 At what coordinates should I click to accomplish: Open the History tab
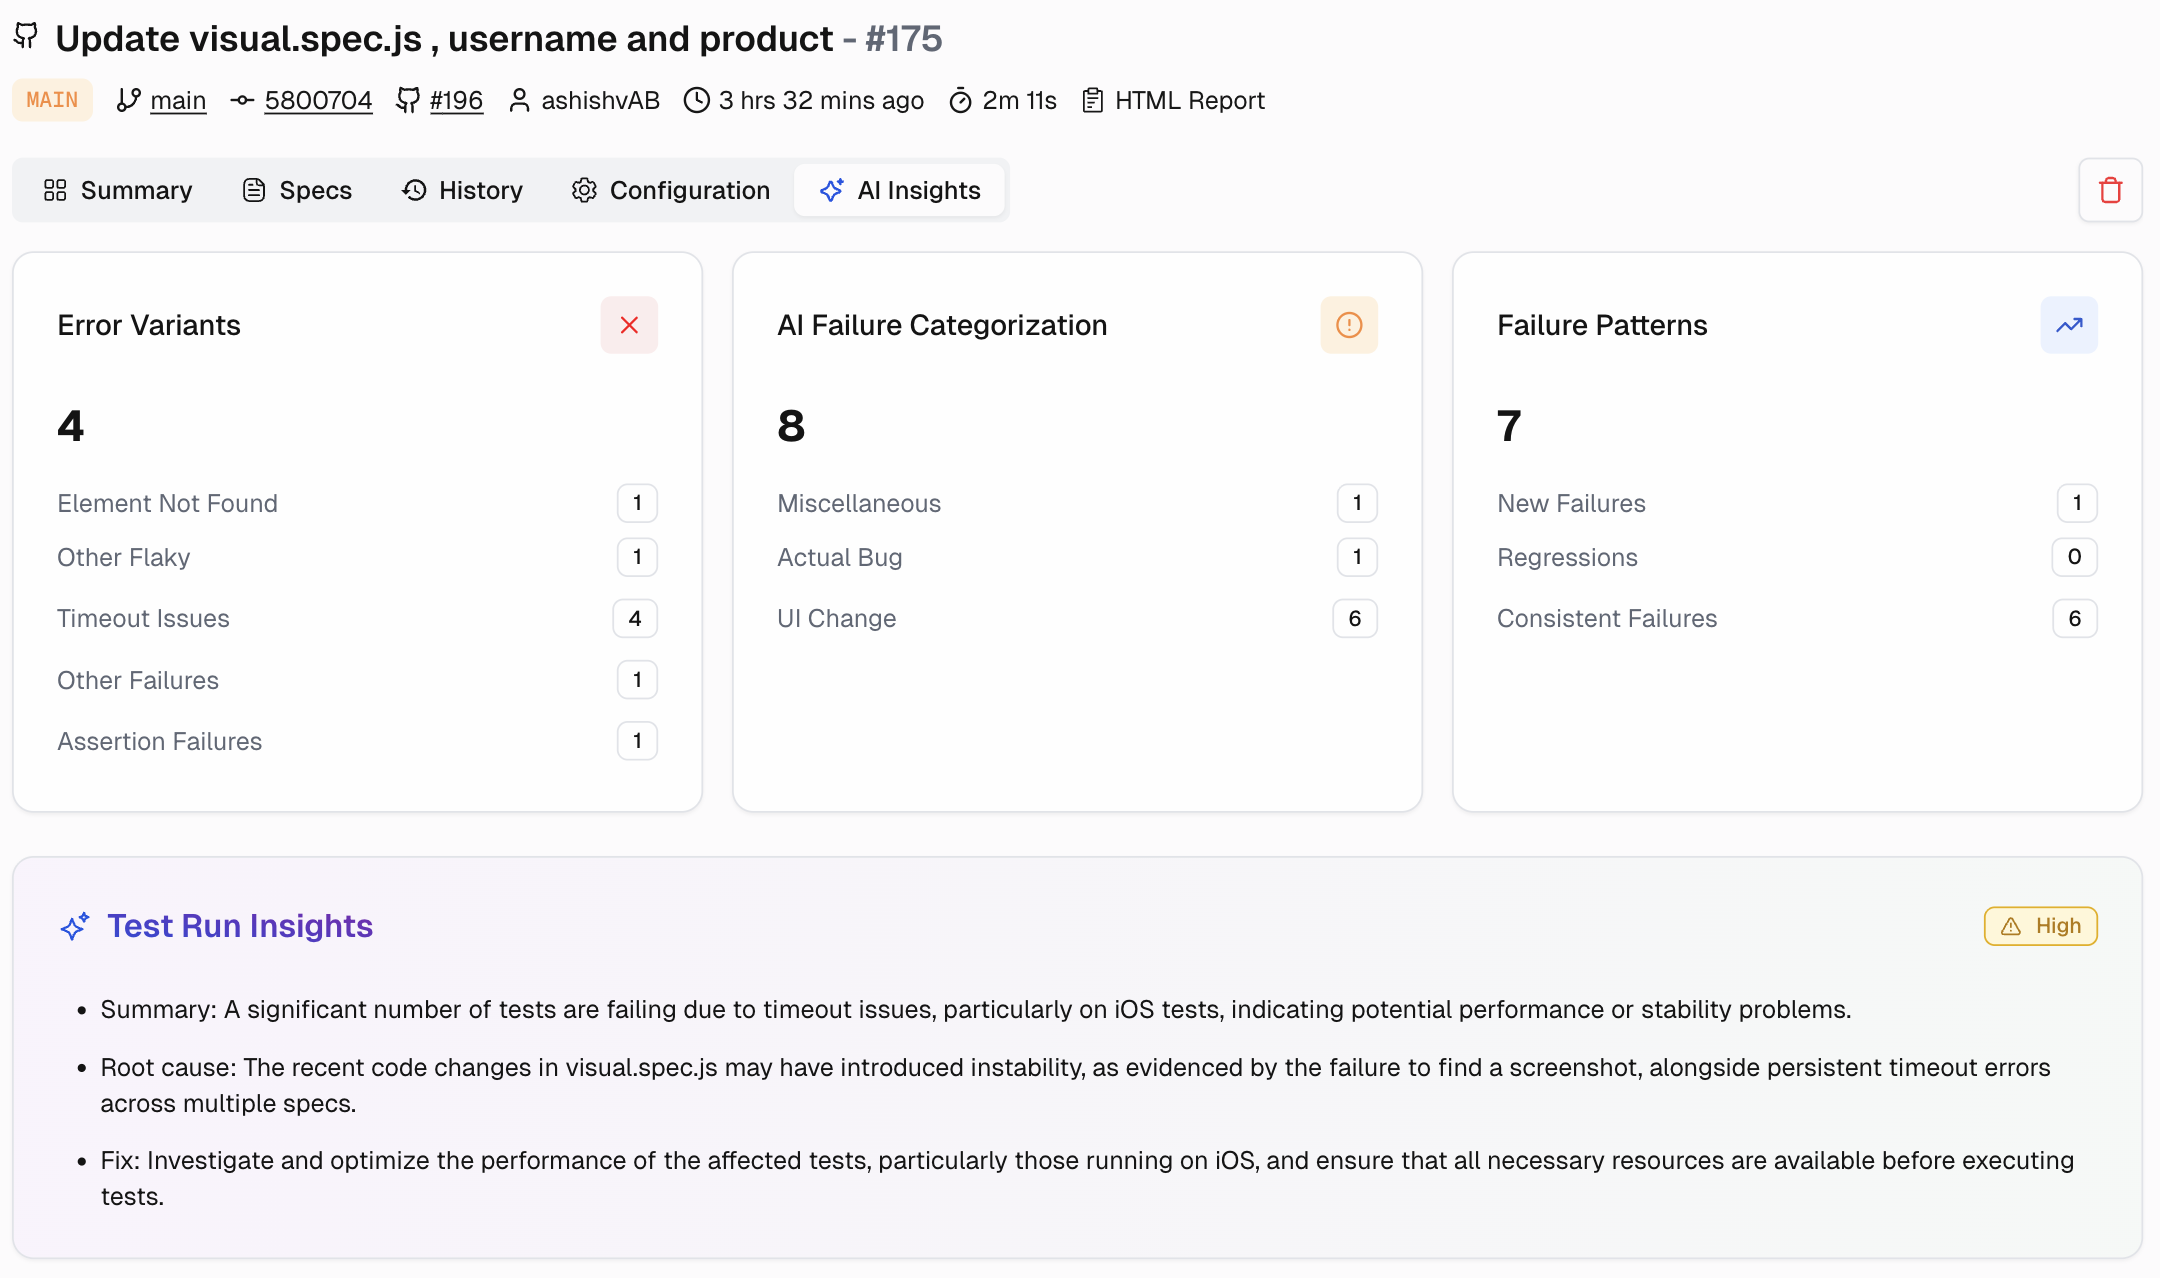pyautogui.click(x=462, y=190)
